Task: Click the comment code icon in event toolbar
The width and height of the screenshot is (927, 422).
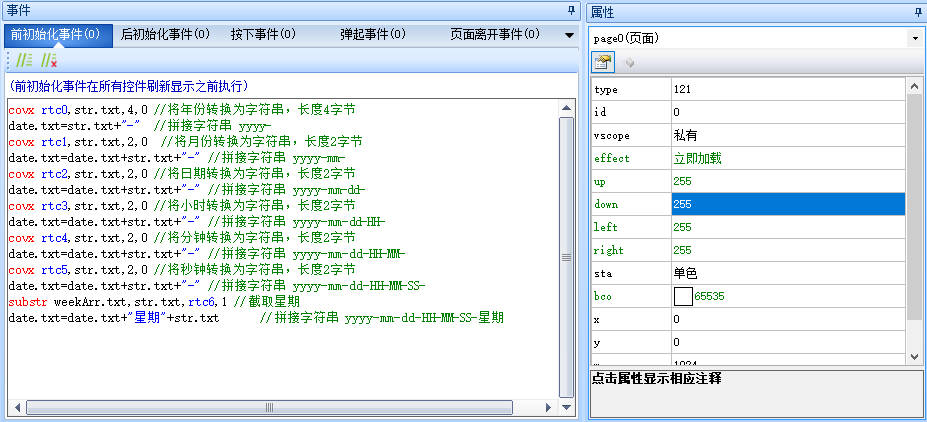Action: click(x=24, y=60)
